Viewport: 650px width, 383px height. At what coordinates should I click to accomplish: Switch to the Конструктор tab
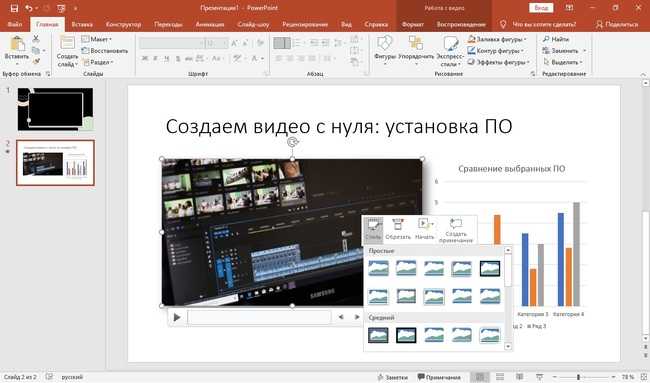124,24
